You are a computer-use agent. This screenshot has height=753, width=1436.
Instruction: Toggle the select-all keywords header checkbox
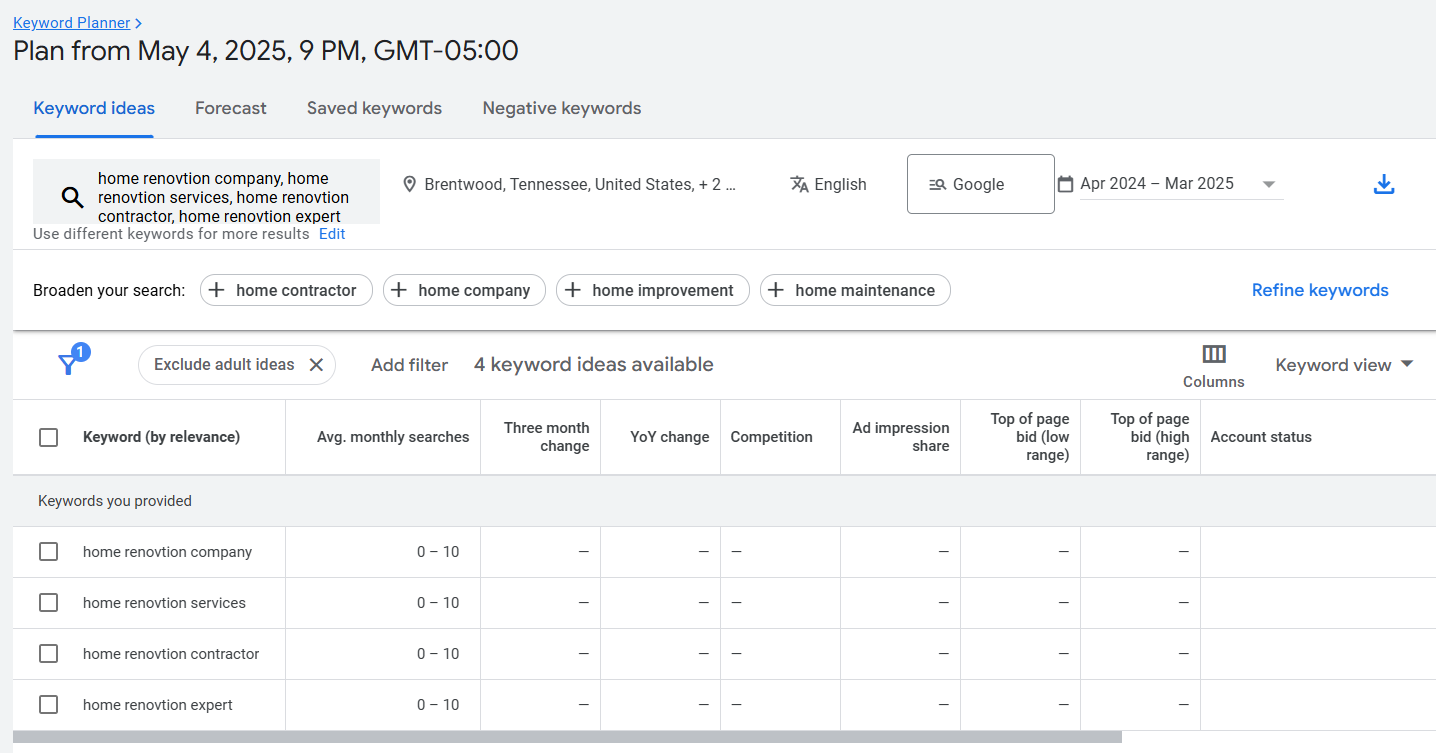(x=48, y=437)
